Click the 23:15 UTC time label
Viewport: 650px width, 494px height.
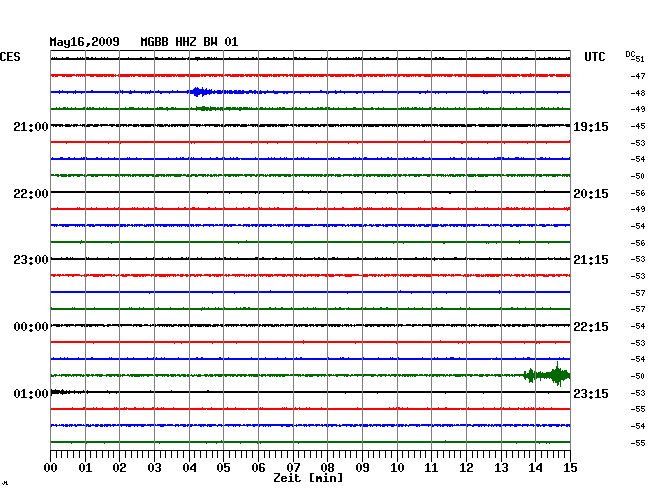591,393
